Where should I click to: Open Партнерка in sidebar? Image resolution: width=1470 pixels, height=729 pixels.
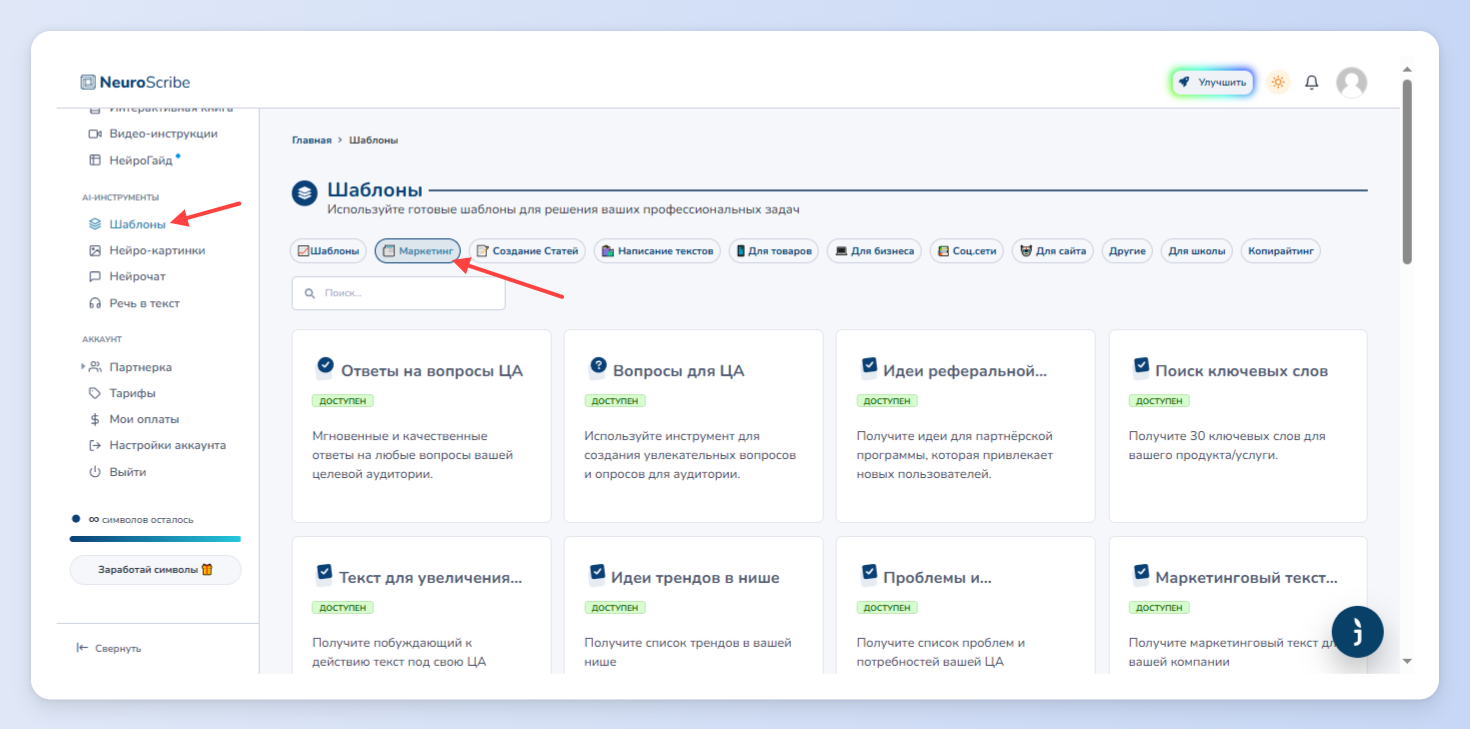click(140, 367)
